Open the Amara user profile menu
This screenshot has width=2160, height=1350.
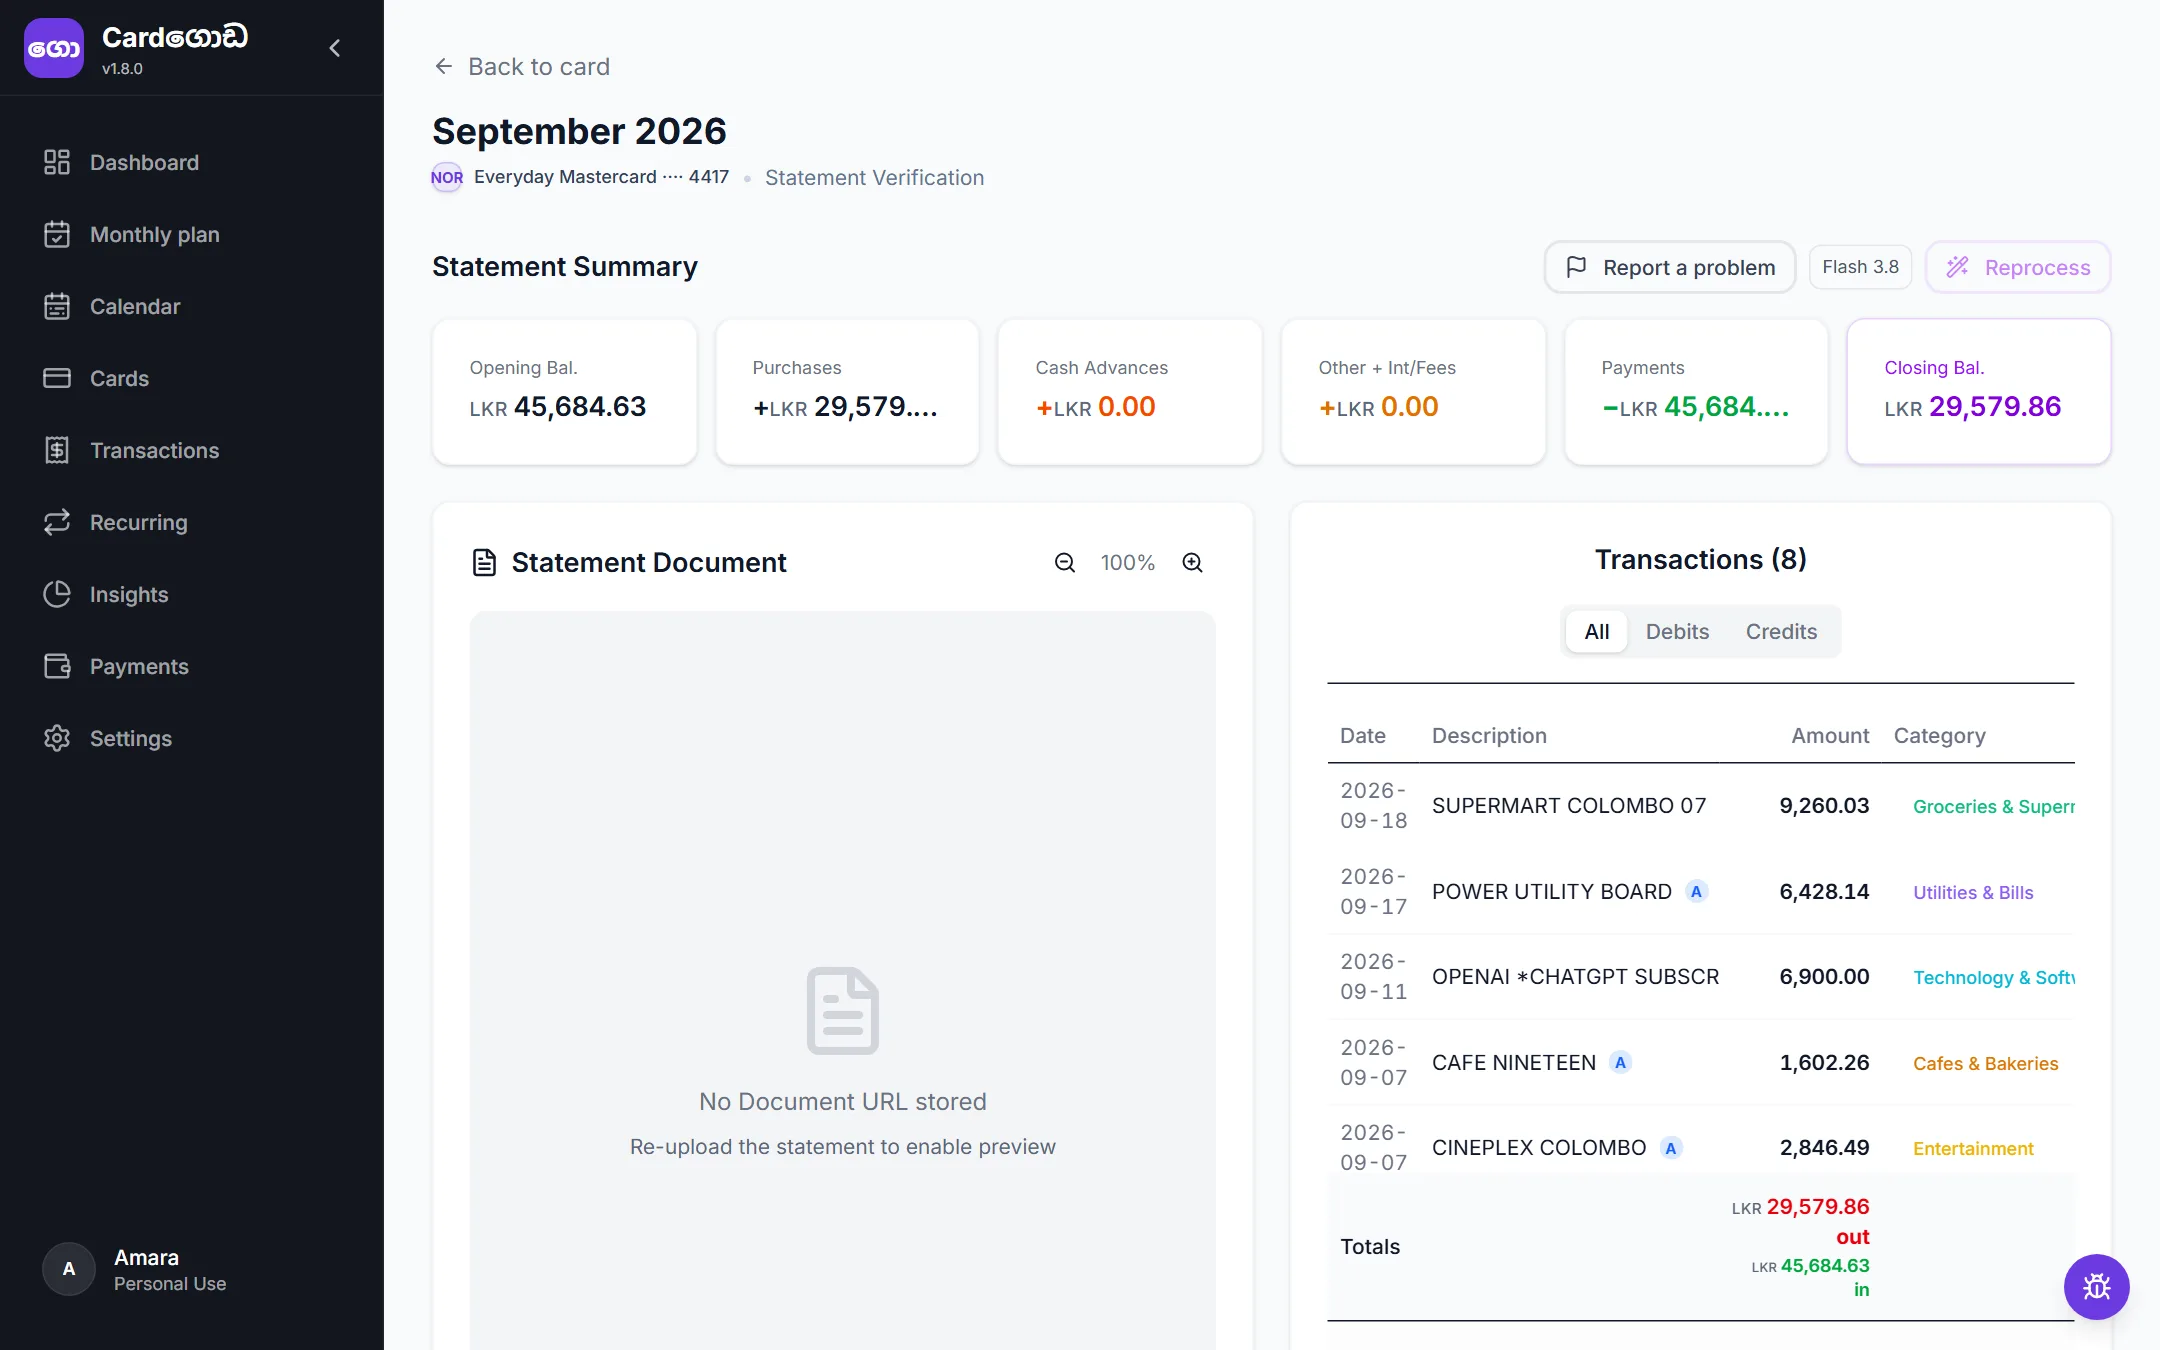click(x=135, y=1269)
